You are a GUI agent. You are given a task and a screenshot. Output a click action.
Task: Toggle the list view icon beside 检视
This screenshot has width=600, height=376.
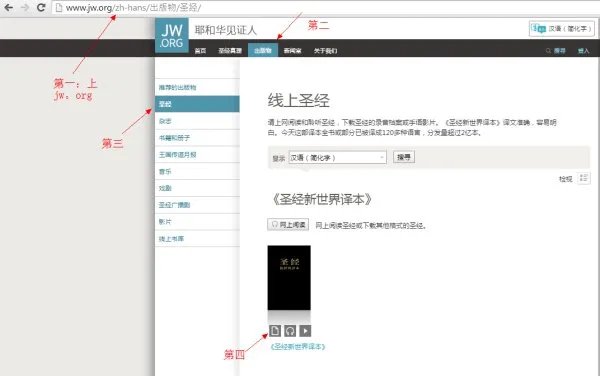(x=584, y=178)
